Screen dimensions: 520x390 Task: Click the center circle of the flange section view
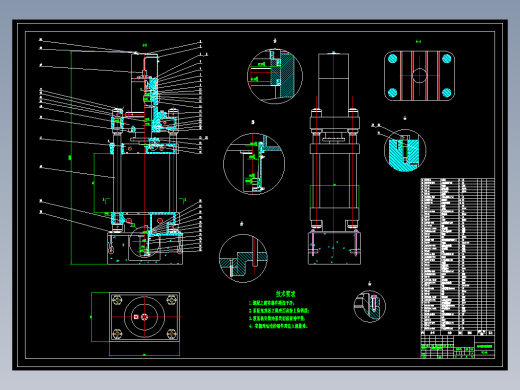click(419, 76)
